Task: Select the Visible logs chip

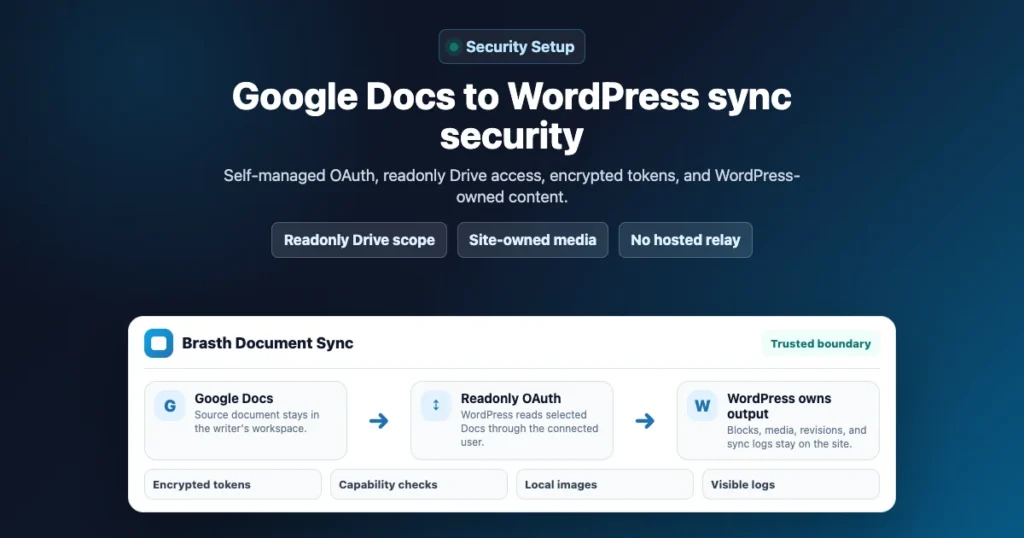Action: coord(791,484)
